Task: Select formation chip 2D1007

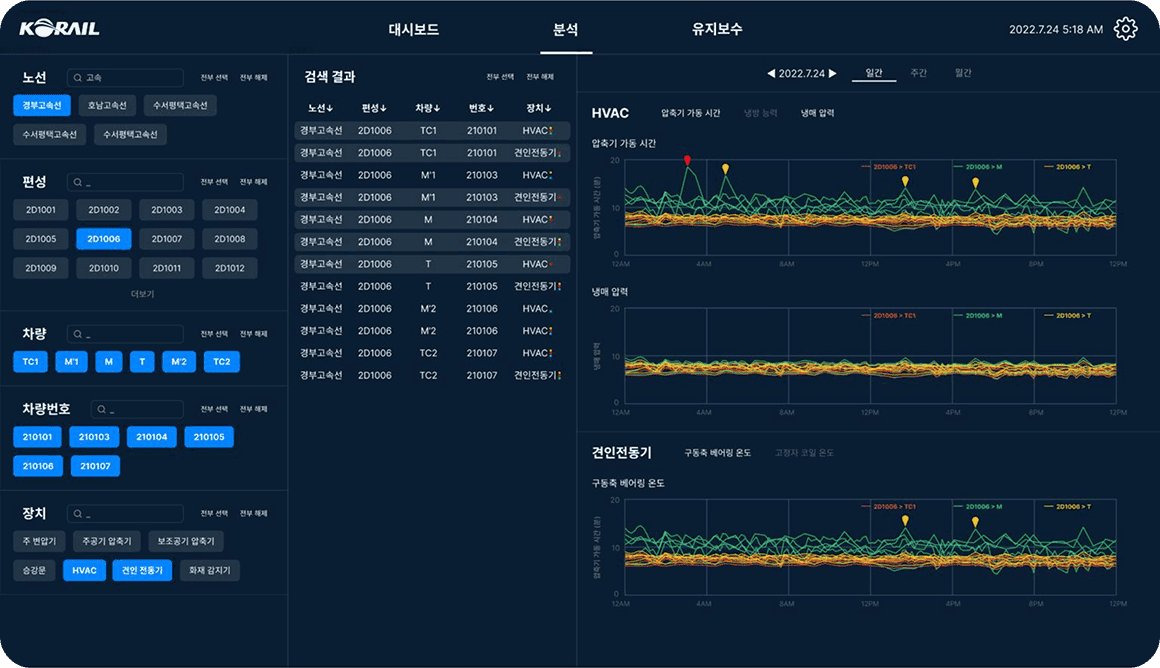Action: [x=166, y=239]
